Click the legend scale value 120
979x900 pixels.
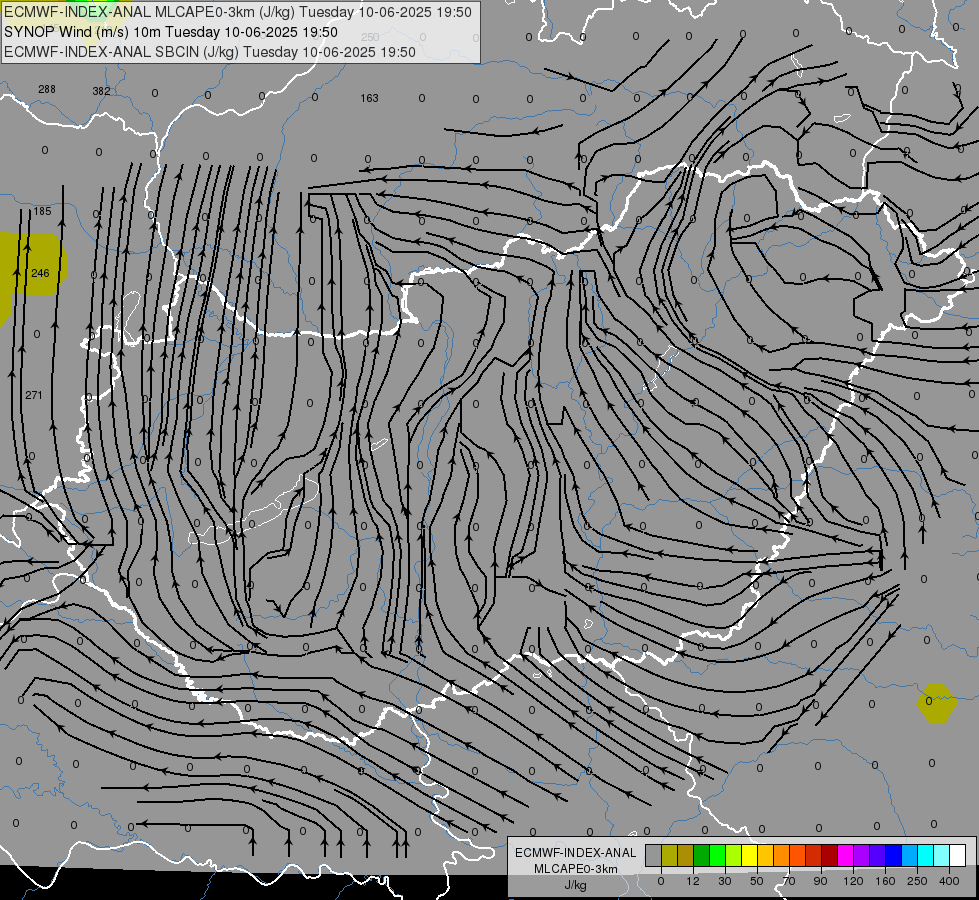(x=854, y=881)
